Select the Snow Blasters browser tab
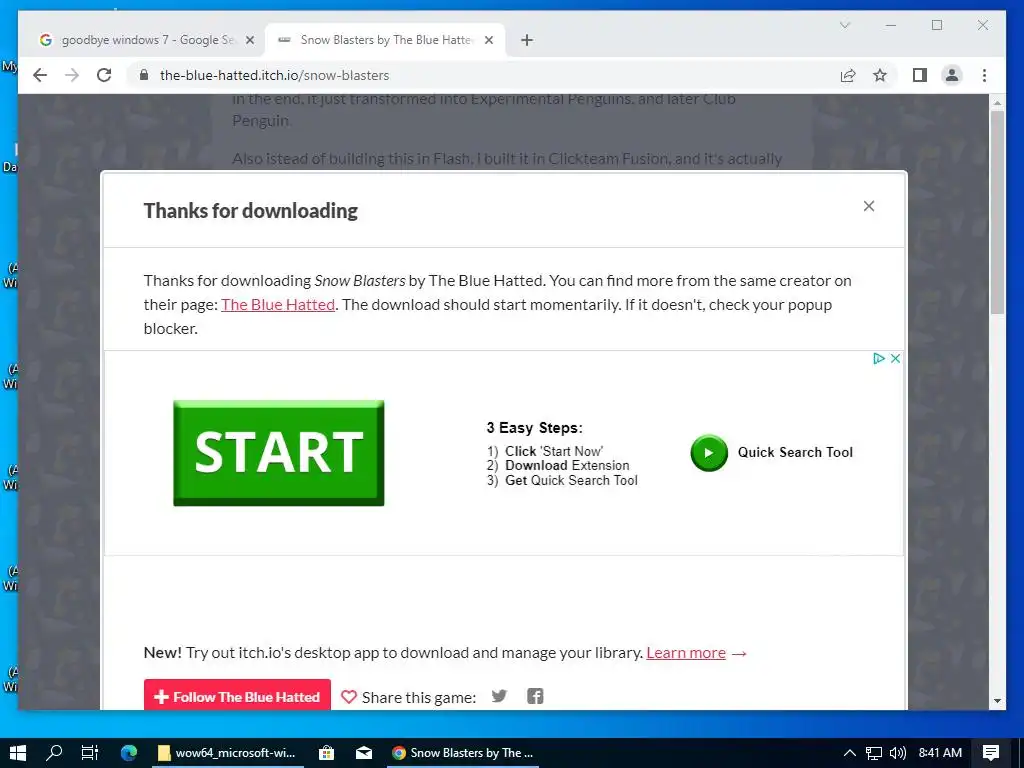The height and width of the screenshot is (768, 1024). click(x=385, y=40)
